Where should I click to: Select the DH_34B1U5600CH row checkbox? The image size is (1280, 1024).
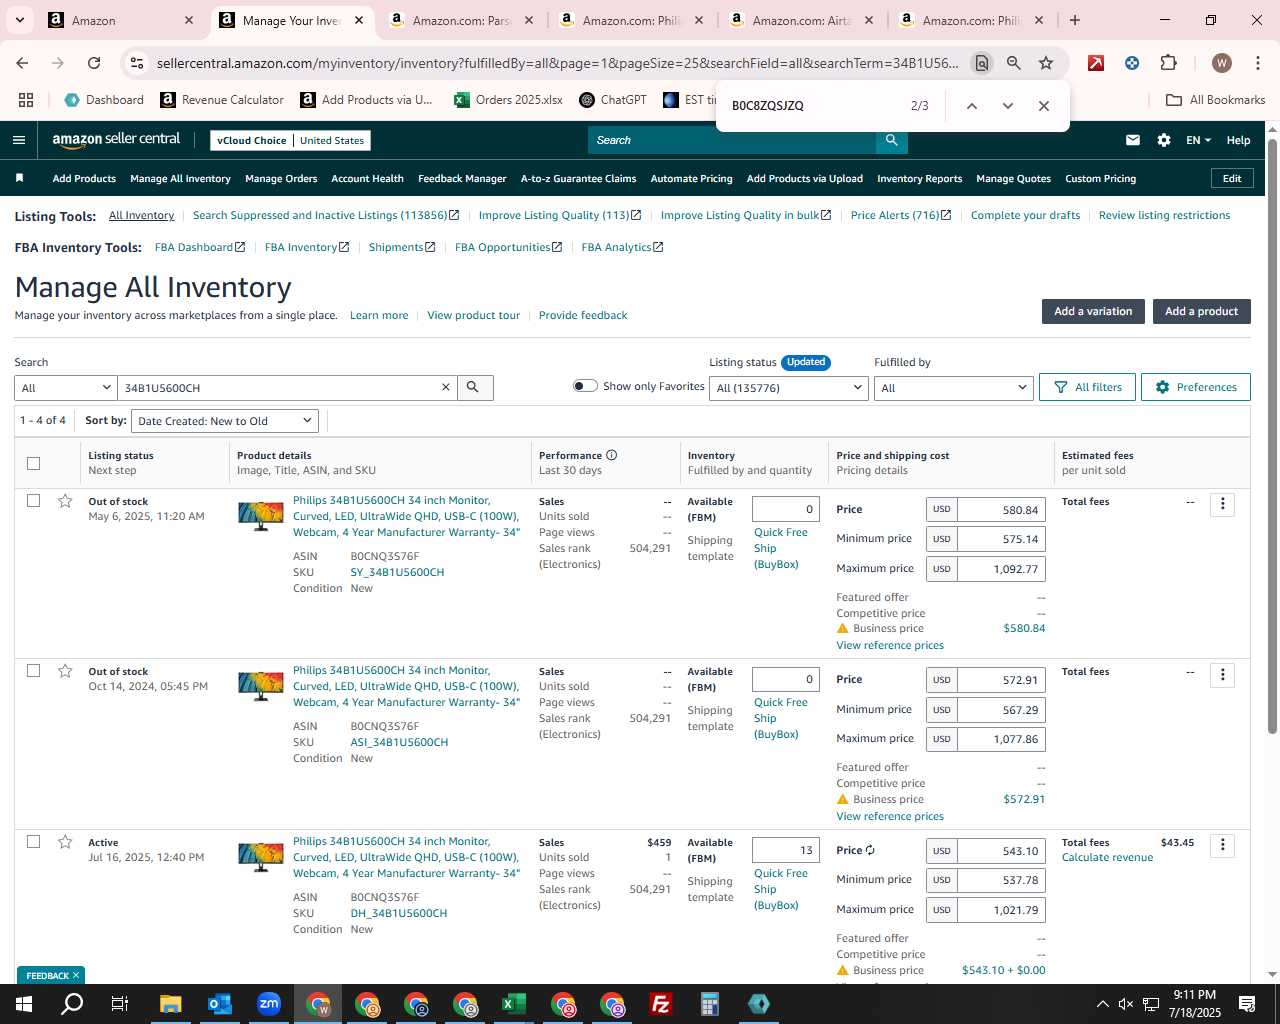33,842
